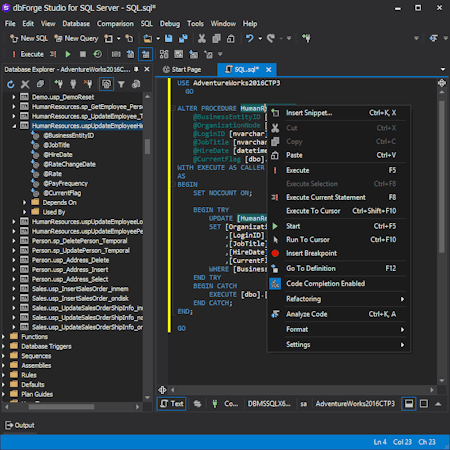Click the swap views icon next to Text
The width and height of the screenshot is (450, 450).
click(x=197, y=404)
